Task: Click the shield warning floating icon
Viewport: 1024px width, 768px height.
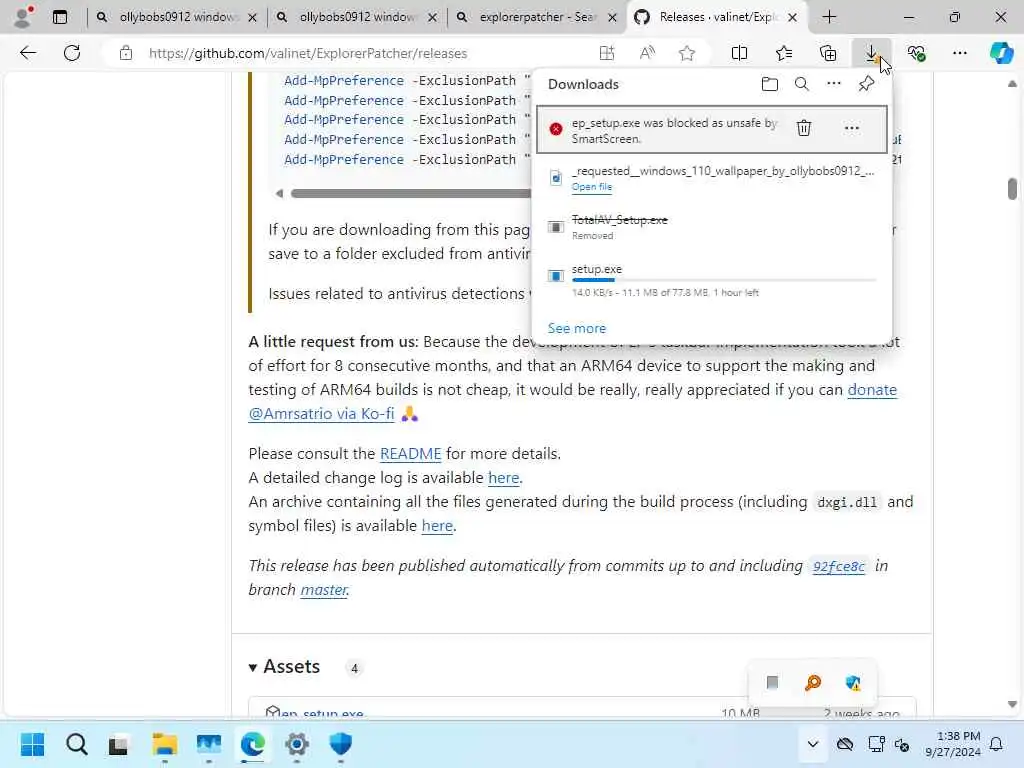Action: pos(853,683)
